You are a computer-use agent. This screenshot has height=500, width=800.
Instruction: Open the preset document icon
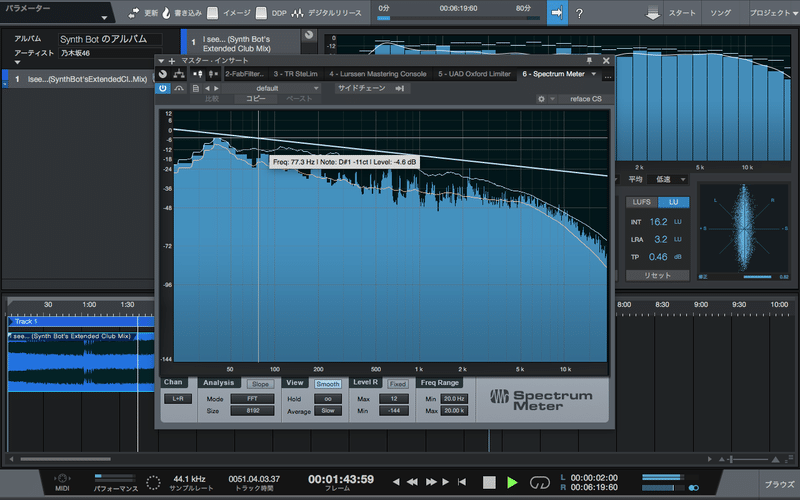coord(195,88)
